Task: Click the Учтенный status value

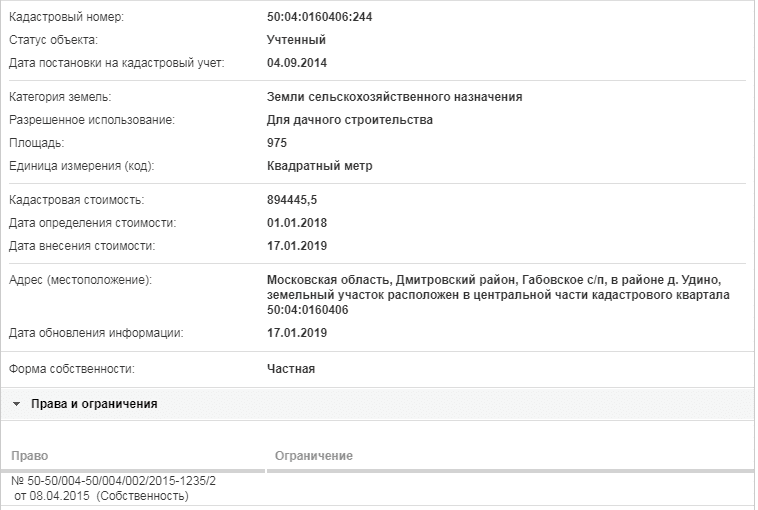Action: (x=296, y=40)
